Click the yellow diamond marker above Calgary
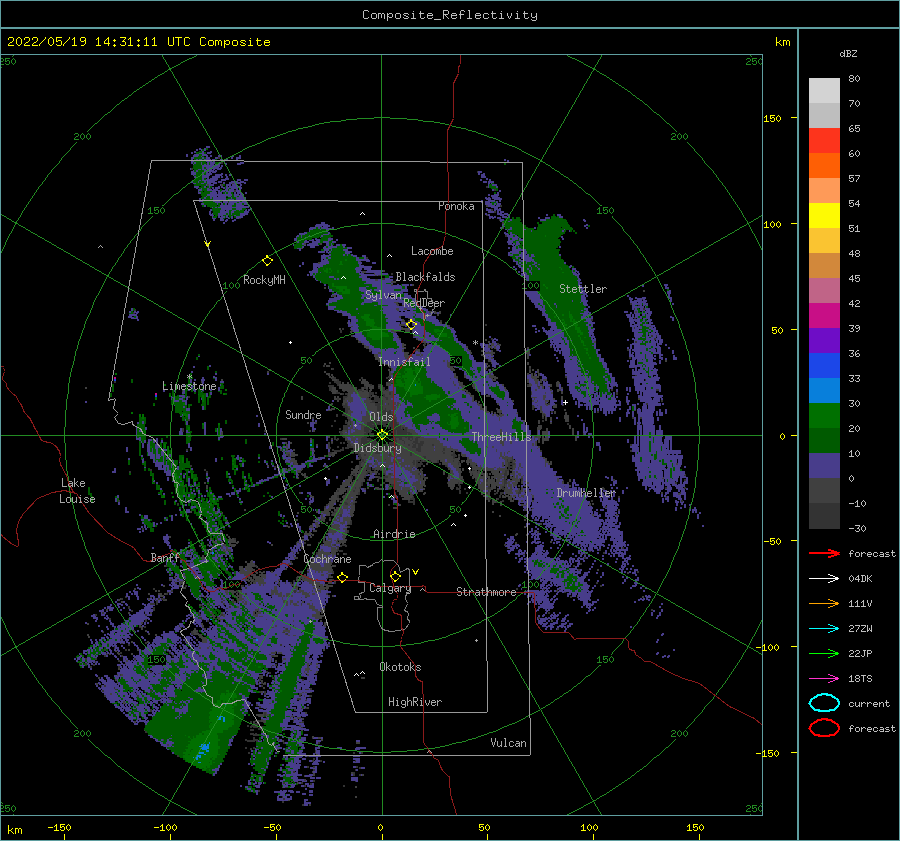This screenshot has height=841, width=900. [x=395, y=576]
